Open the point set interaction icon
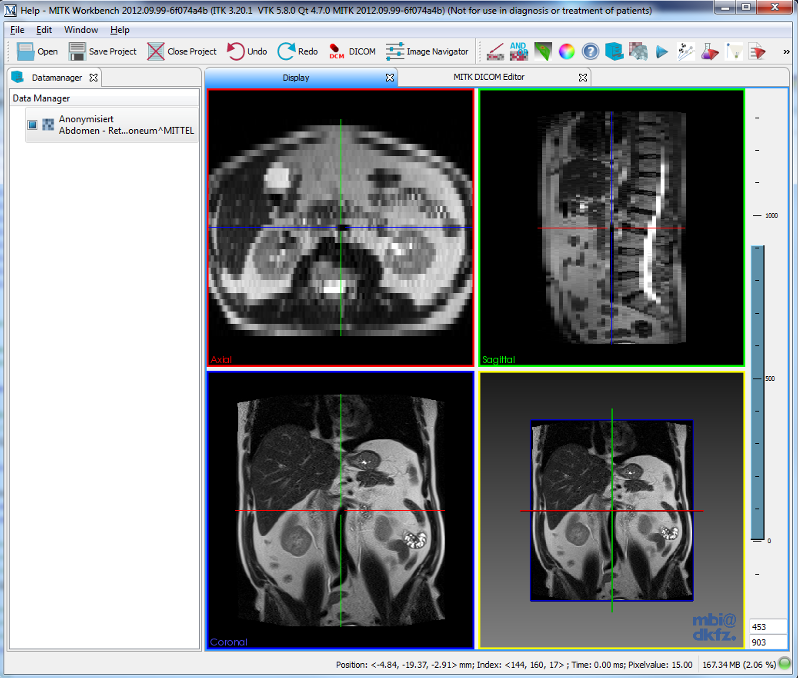The width and height of the screenshot is (798, 678). 686,51
